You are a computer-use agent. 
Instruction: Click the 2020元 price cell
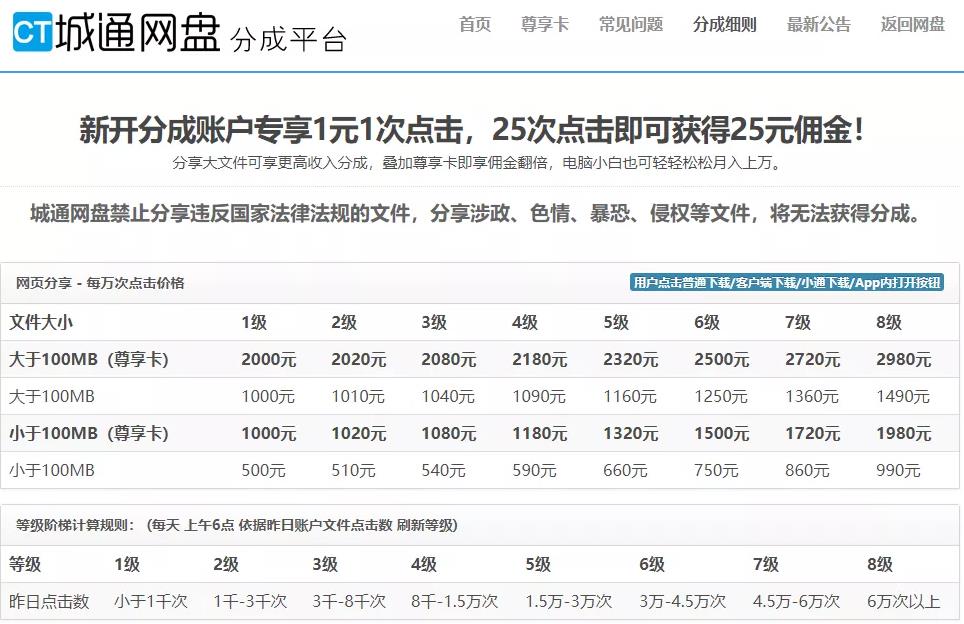(358, 360)
